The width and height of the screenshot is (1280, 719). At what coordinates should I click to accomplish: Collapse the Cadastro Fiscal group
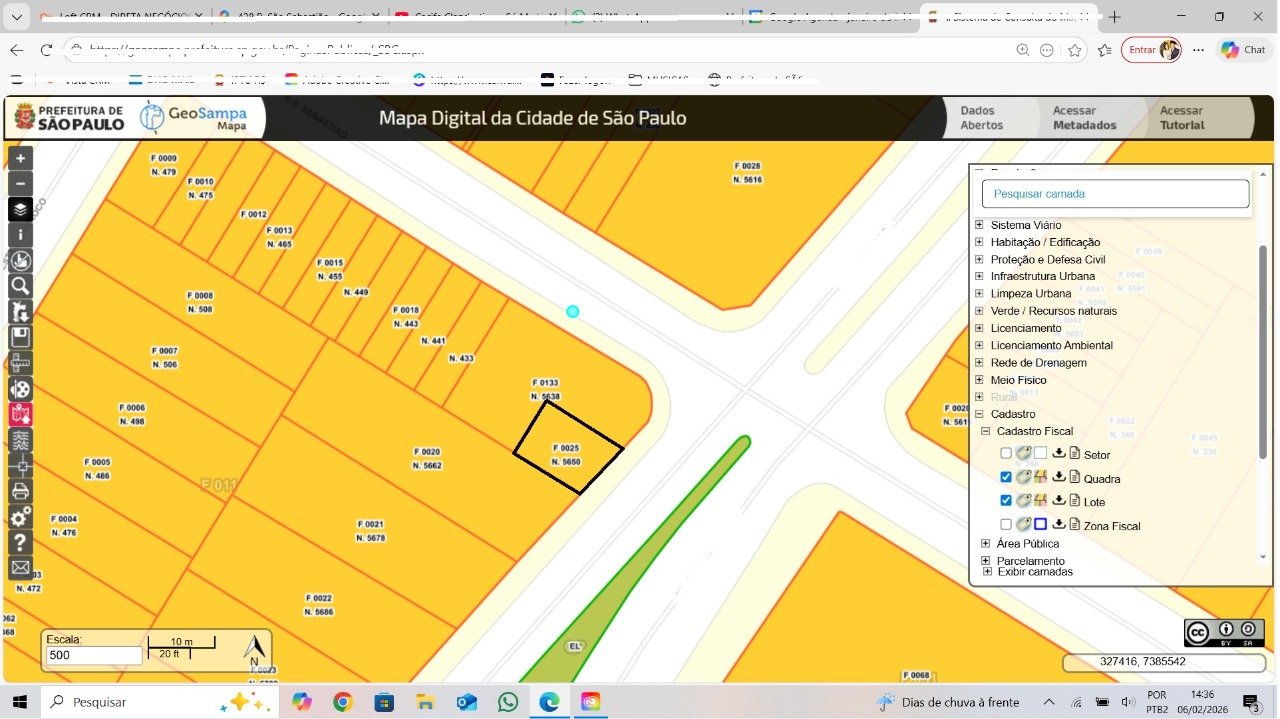tap(985, 431)
